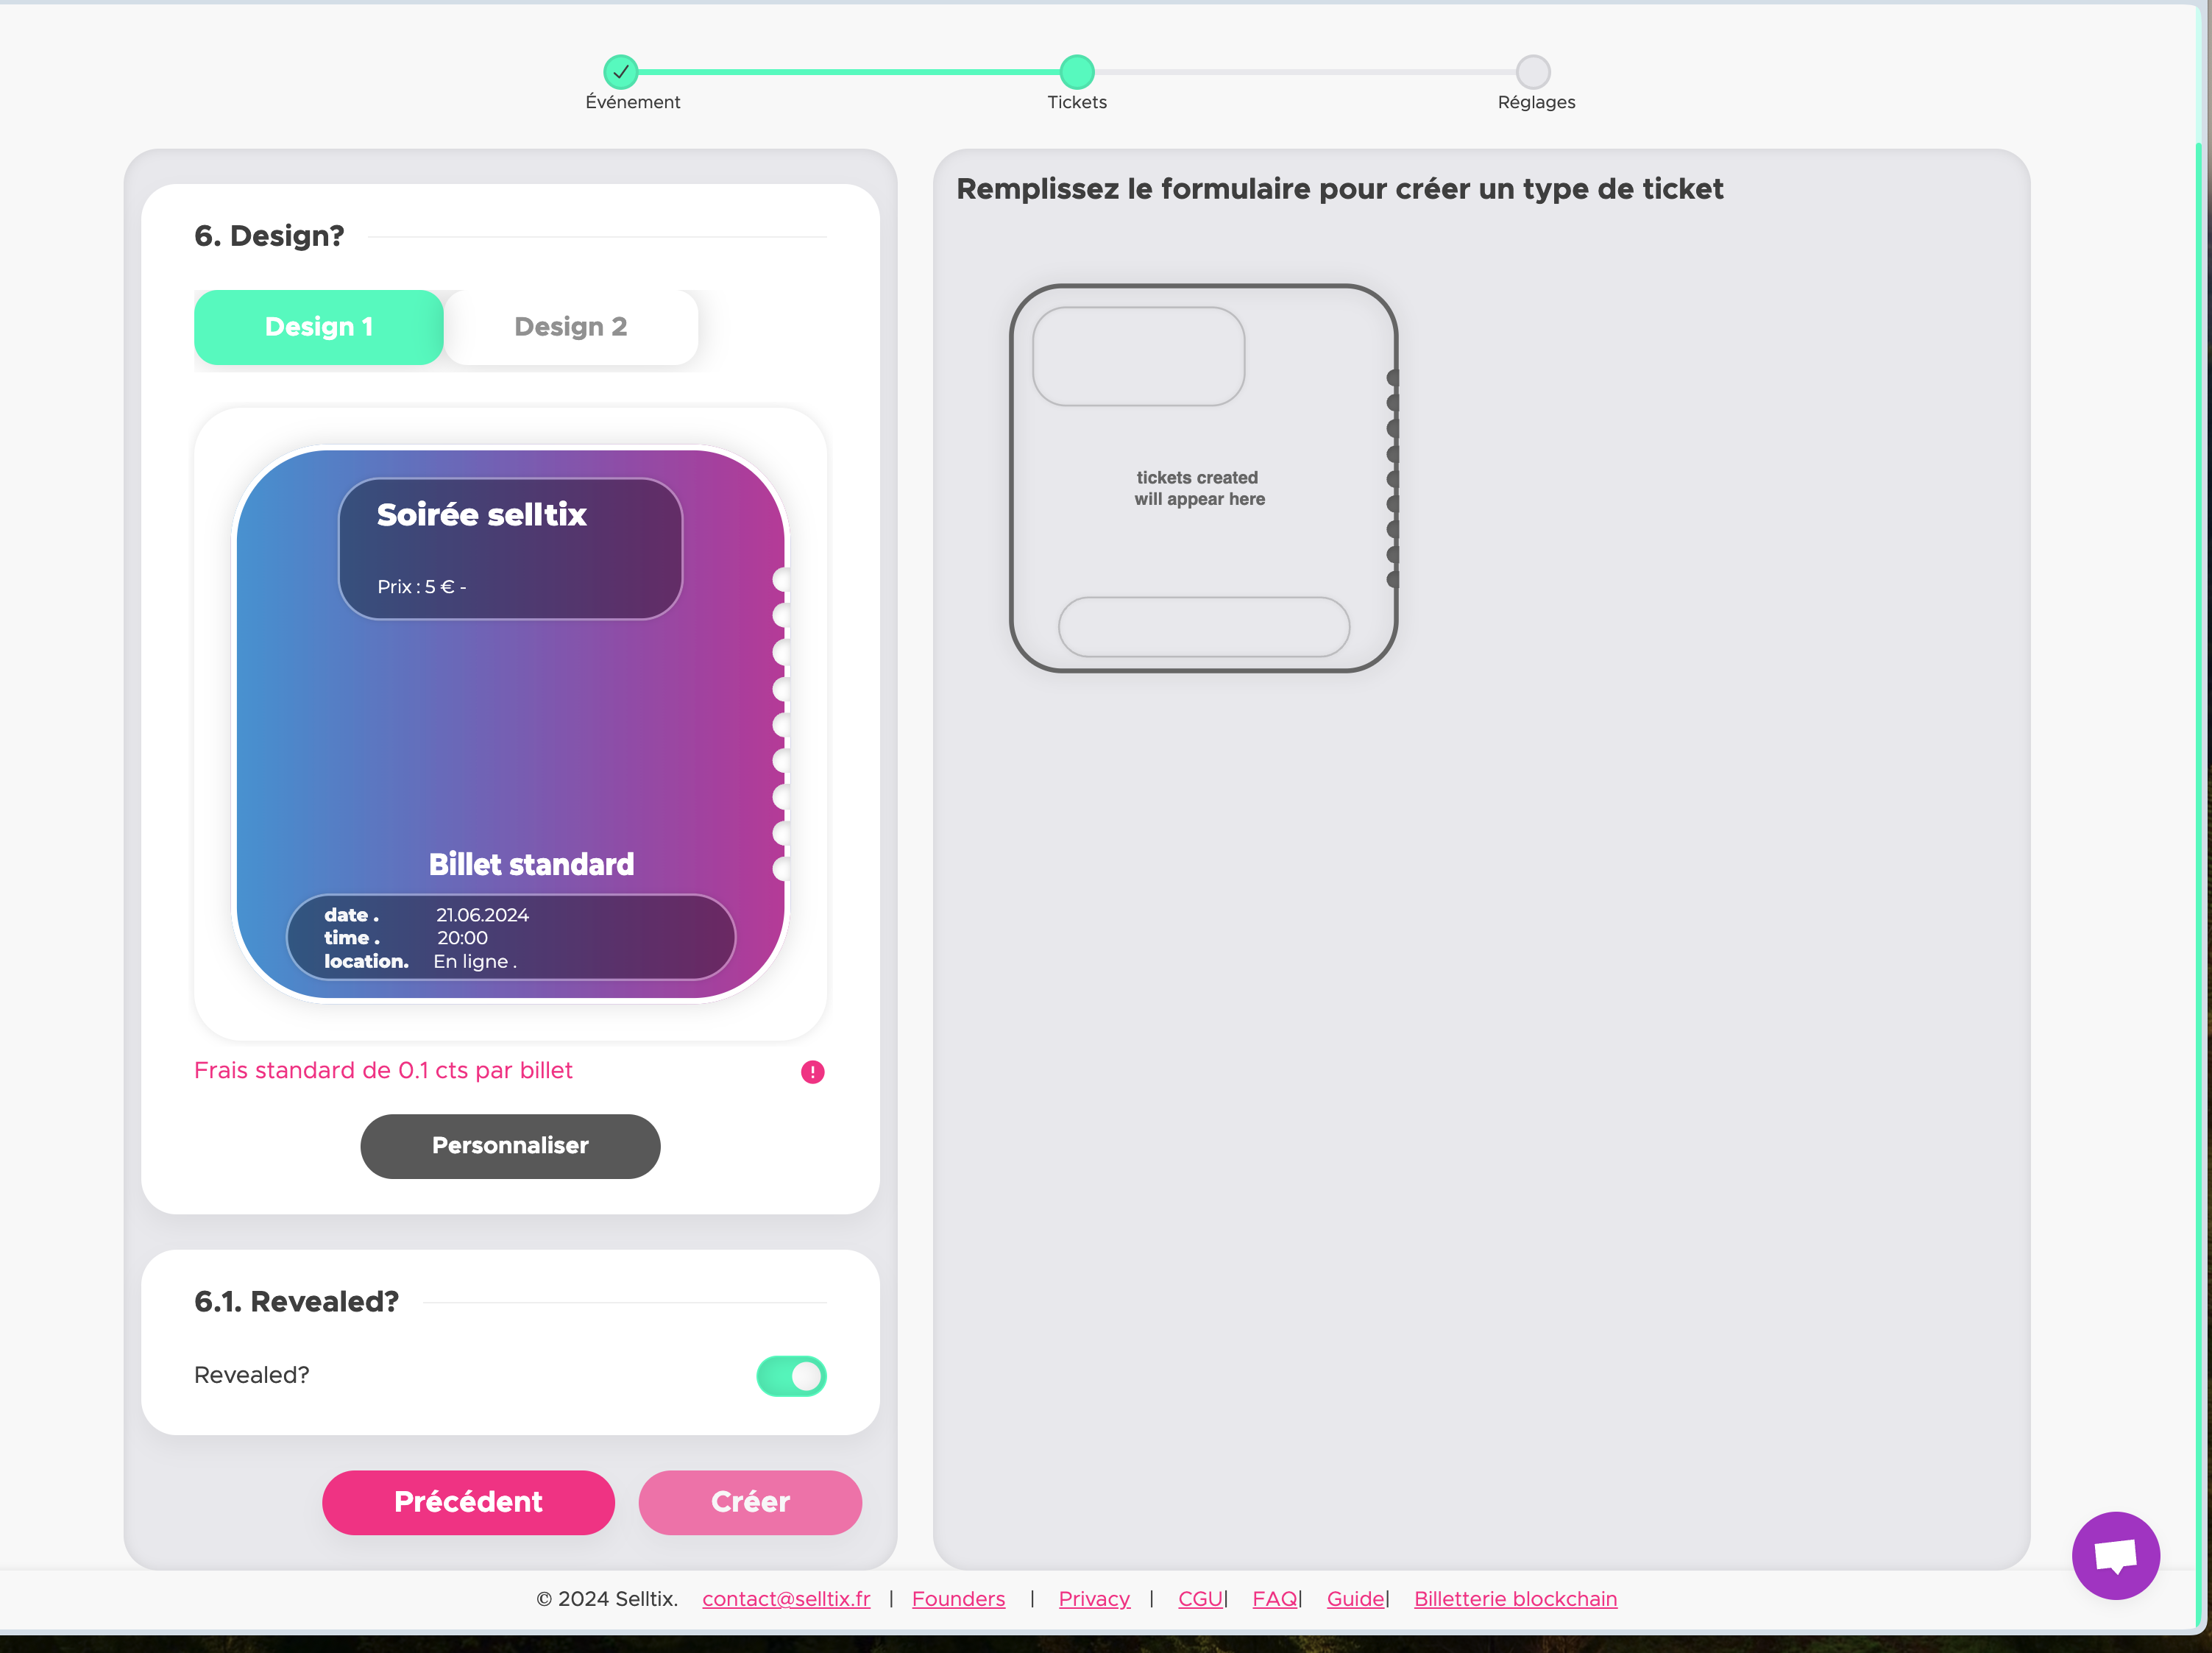Screen dimensions: 2212x1653
Task: Click the Créer button
Action: [750, 1502]
